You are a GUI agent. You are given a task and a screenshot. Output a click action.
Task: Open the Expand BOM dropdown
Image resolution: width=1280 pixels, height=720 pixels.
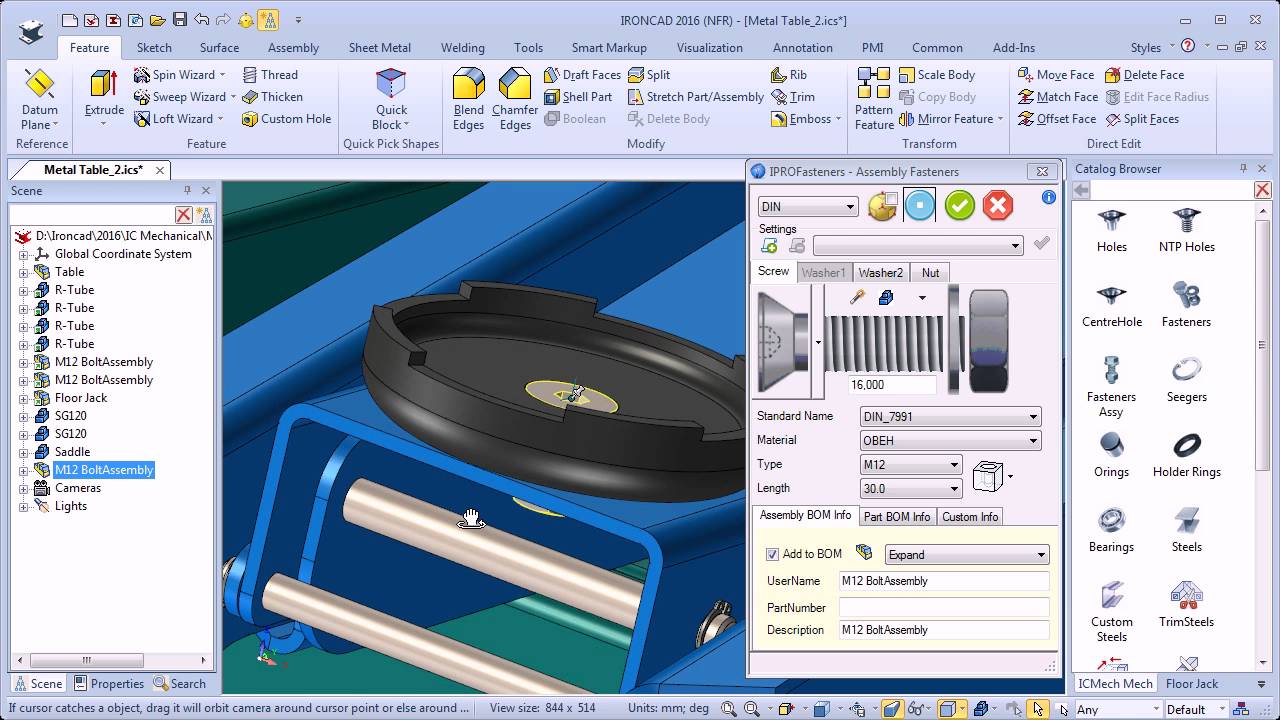click(967, 555)
